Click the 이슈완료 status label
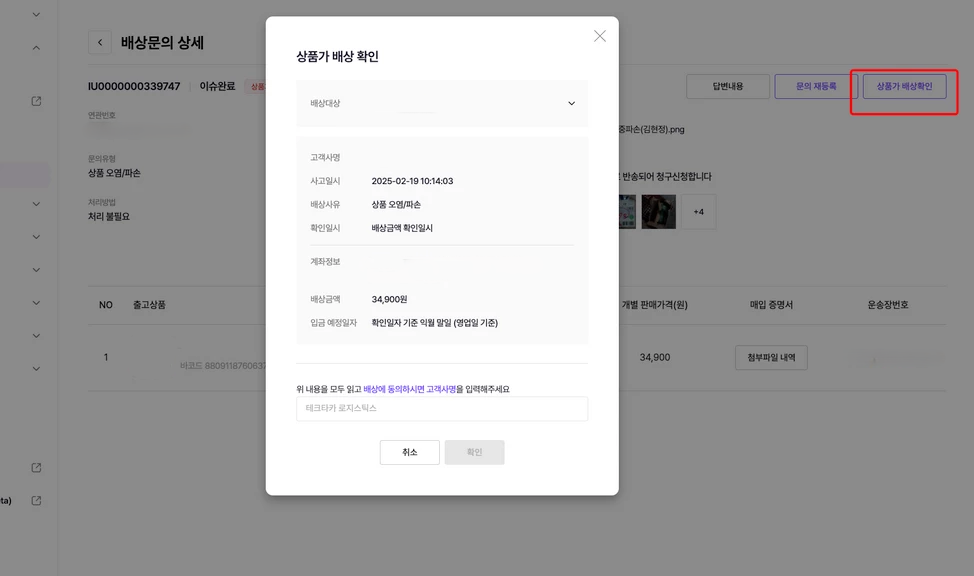Viewport: 974px width, 576px height. coord(217,86)
